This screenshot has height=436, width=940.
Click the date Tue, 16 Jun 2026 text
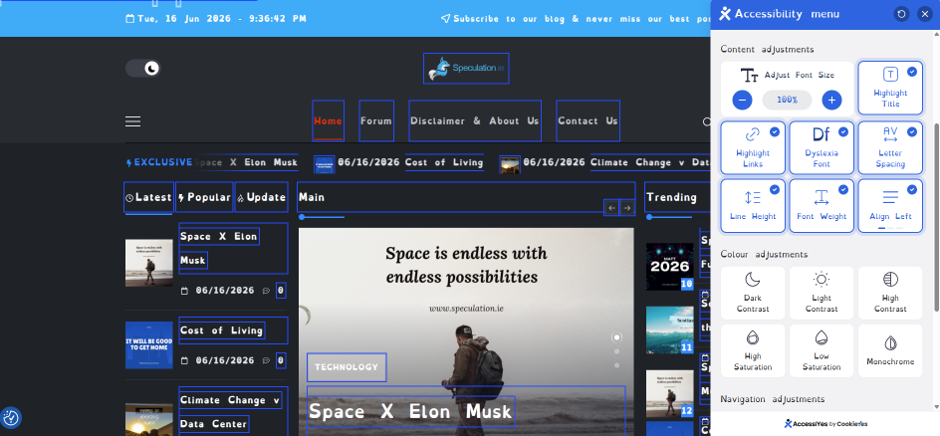(x=216, y=19)
